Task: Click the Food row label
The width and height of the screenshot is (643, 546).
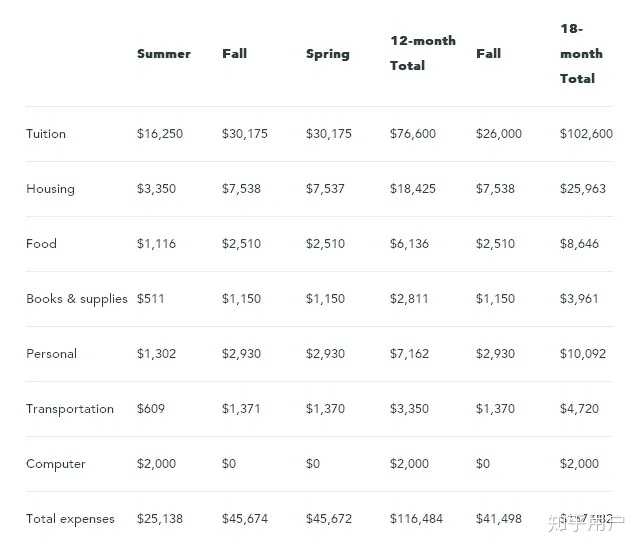Action: pyautogui.click(x=41, y=244)
